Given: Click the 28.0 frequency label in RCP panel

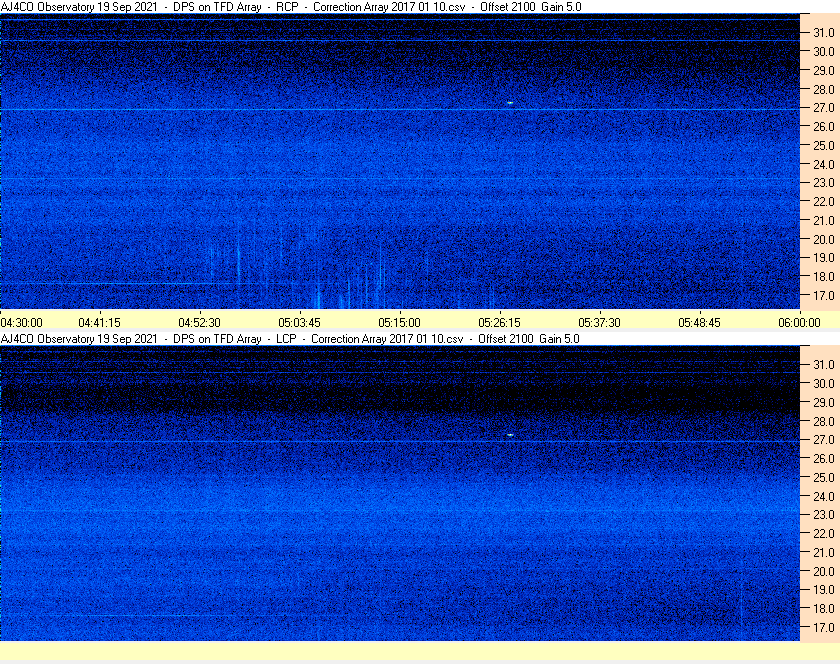Looking at the screenshot, I should coord(824,89).
